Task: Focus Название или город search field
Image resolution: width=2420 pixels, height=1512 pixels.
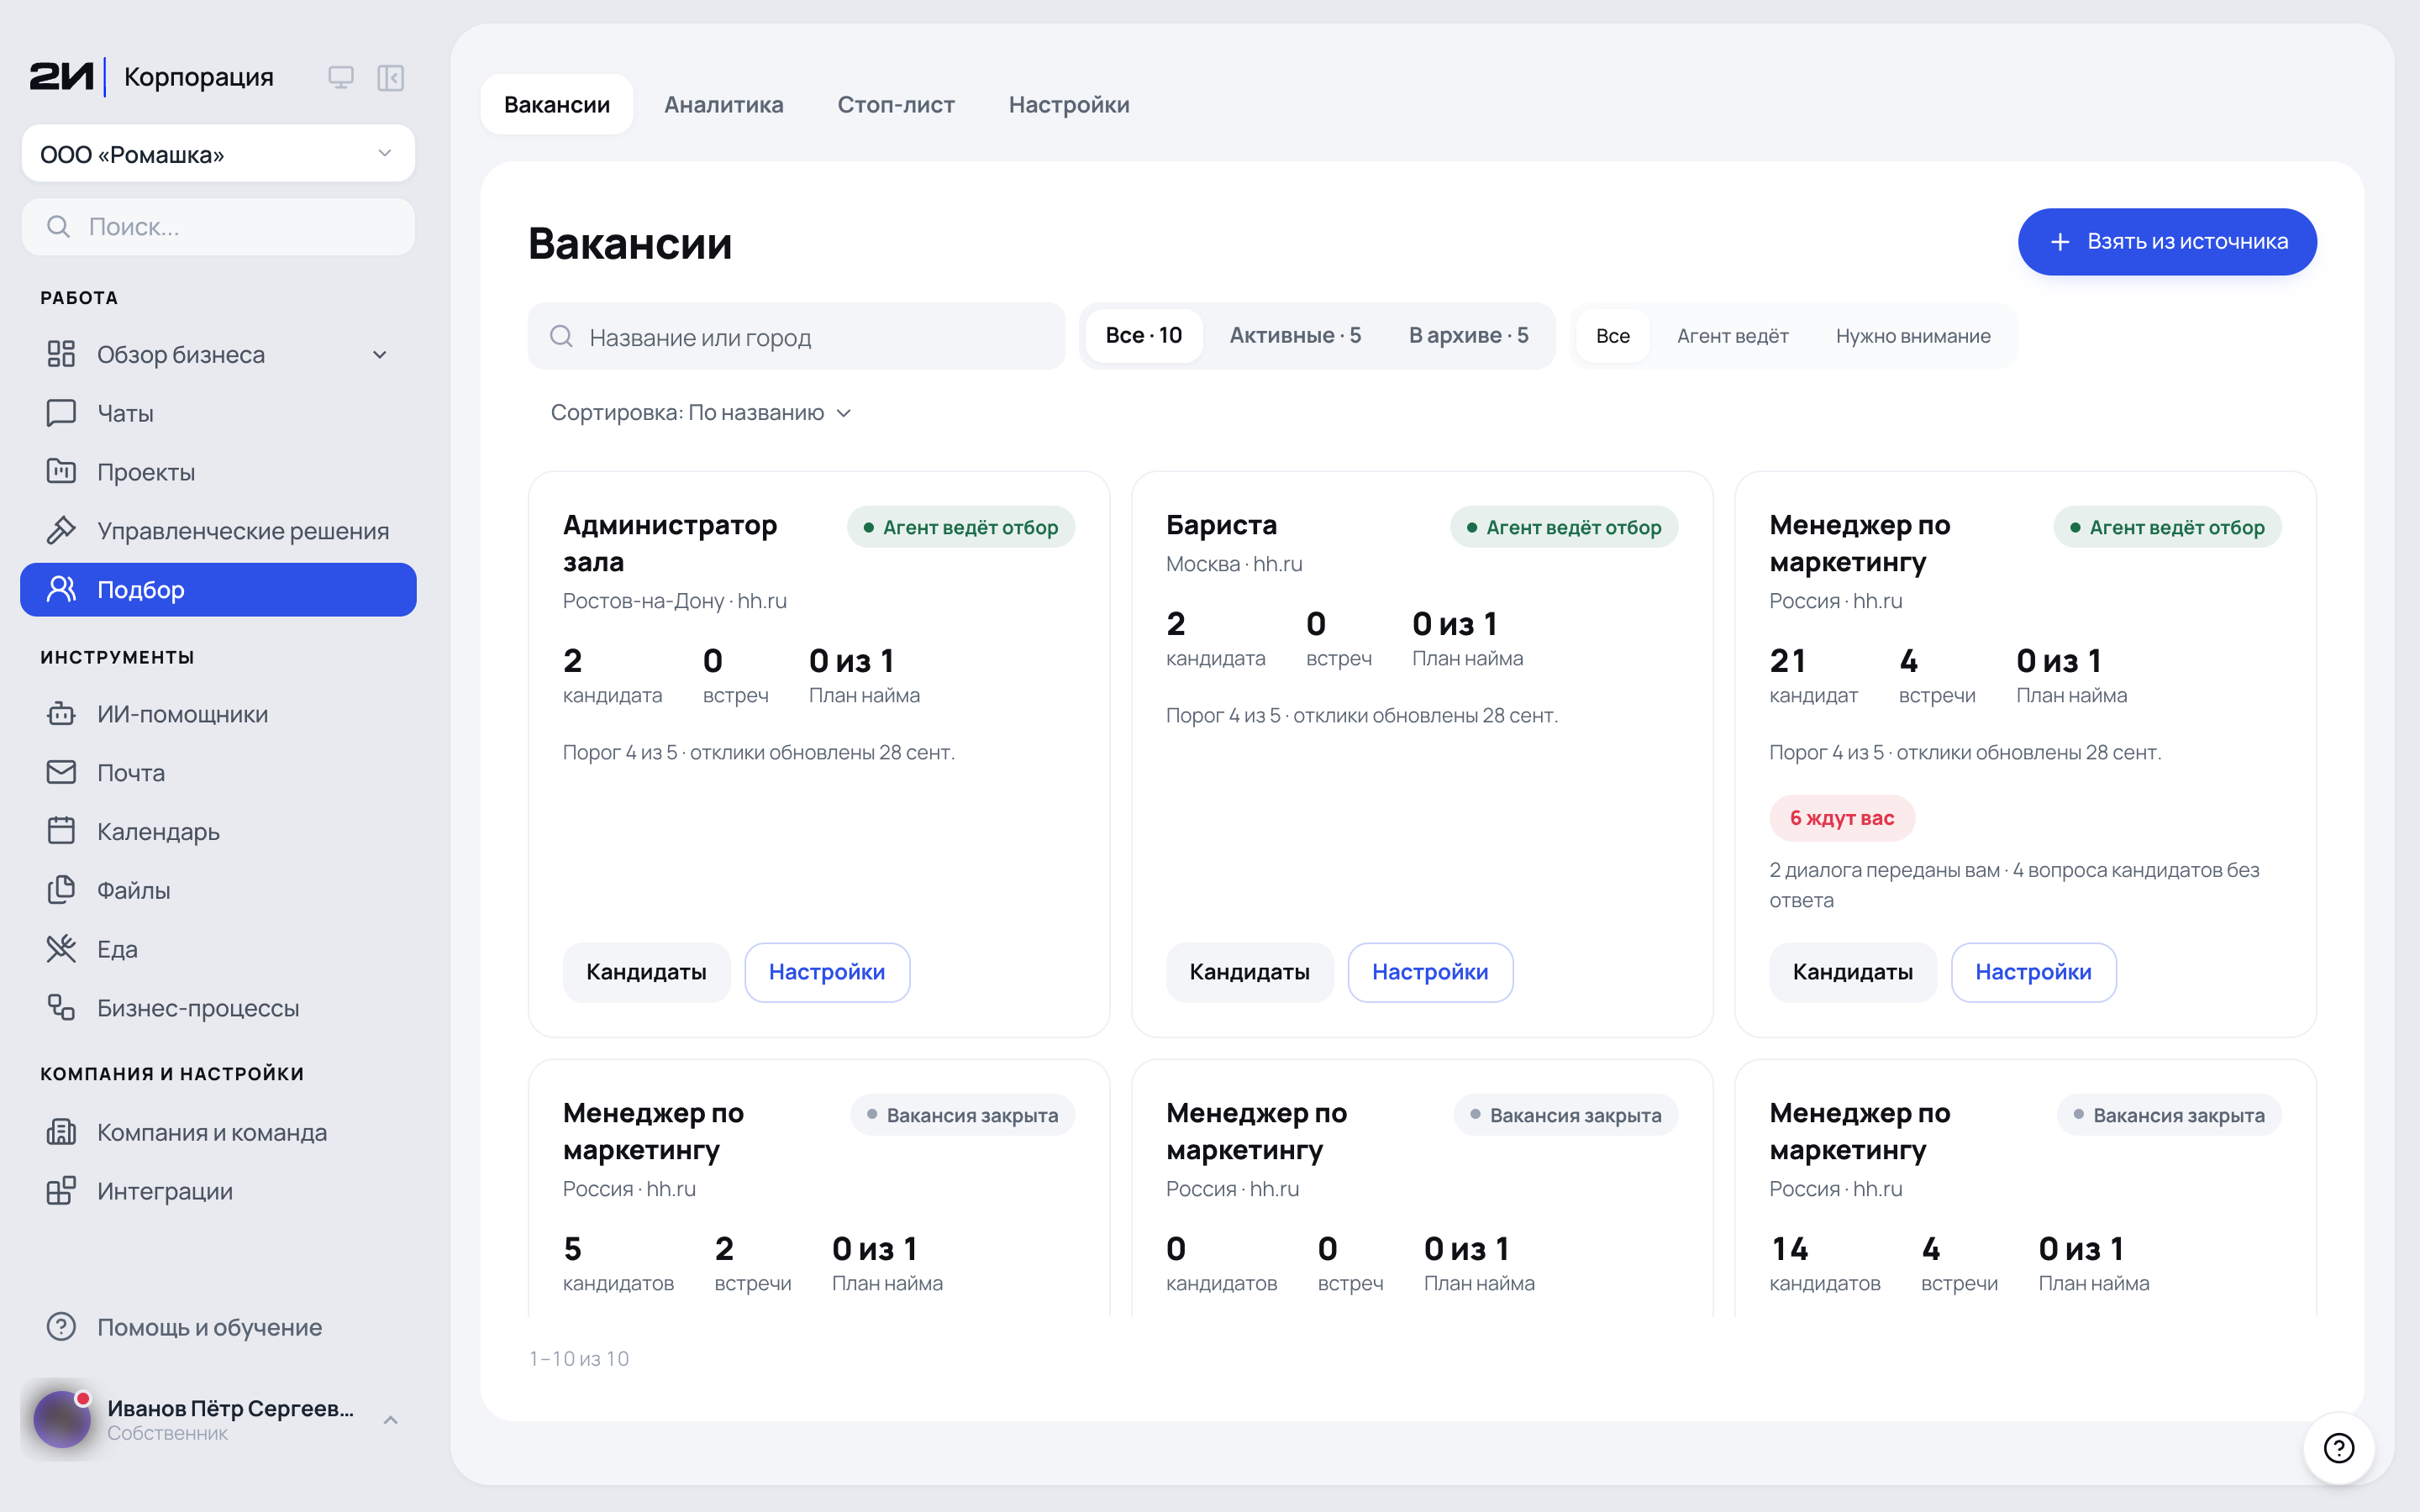Action: pyautogui.click(x=796, y=337)
